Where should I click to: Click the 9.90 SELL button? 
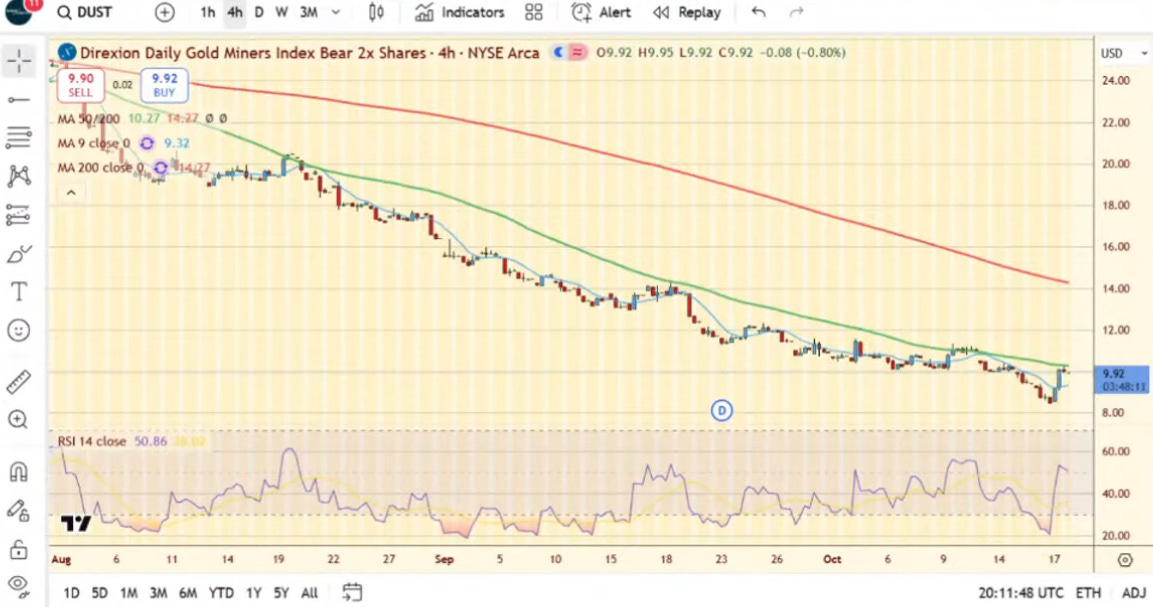coord(81,85)
